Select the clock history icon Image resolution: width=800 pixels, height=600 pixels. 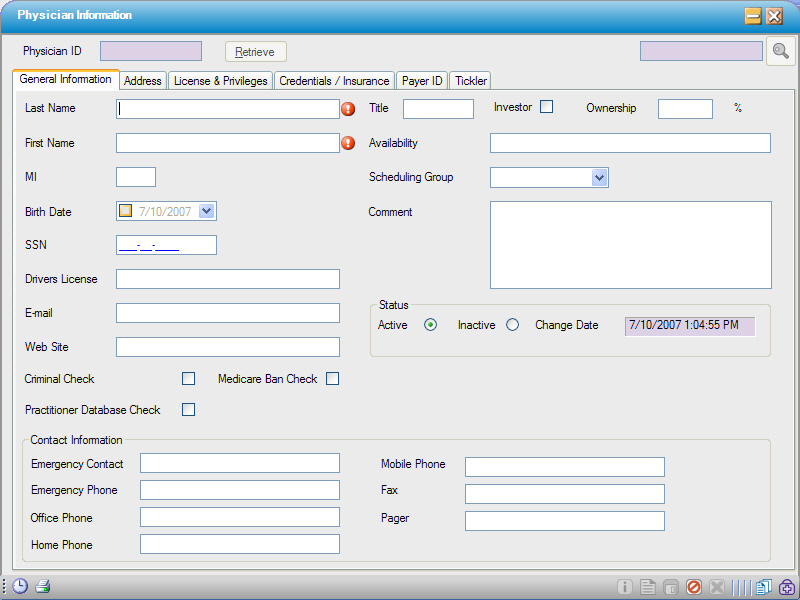20,586
